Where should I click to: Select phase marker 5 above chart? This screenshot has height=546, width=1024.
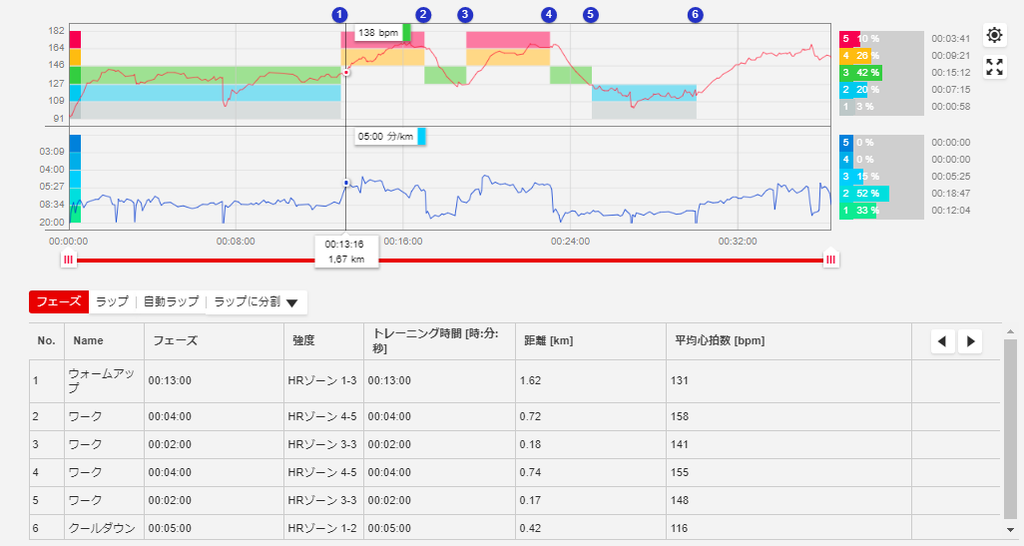[590, 14]
